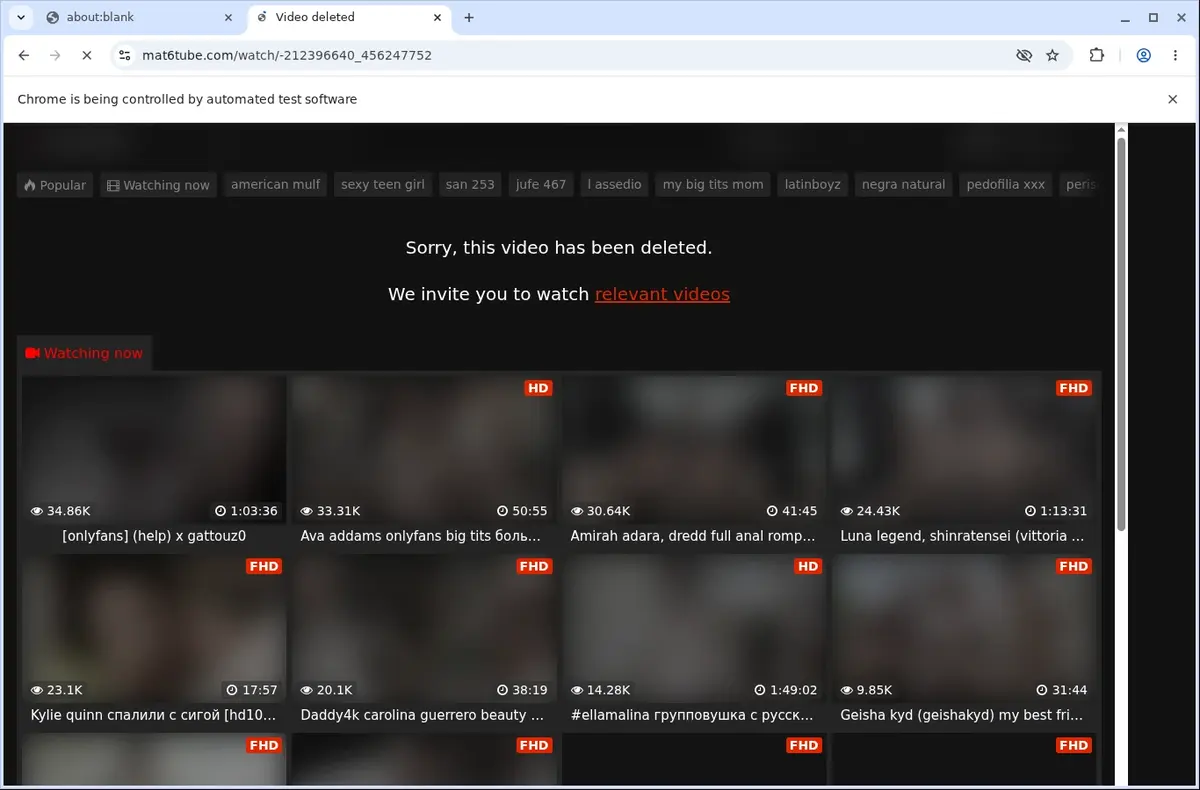Close the Video deleted tab

(x=437, y=17)
